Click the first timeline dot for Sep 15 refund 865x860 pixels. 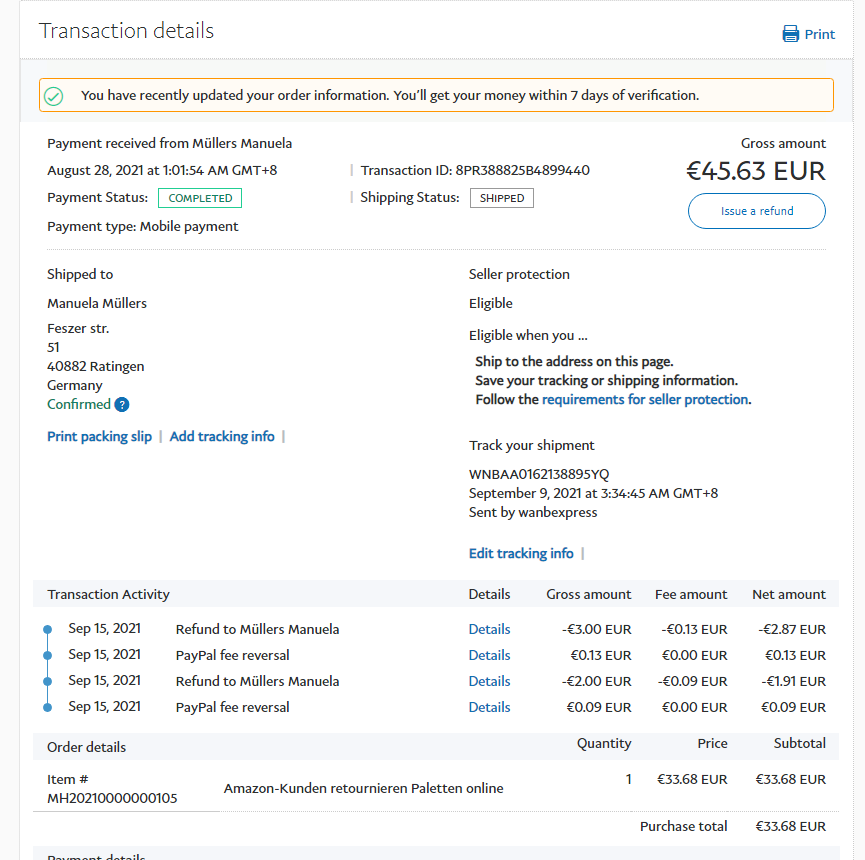pyautogui.click(x=47, y=629)
